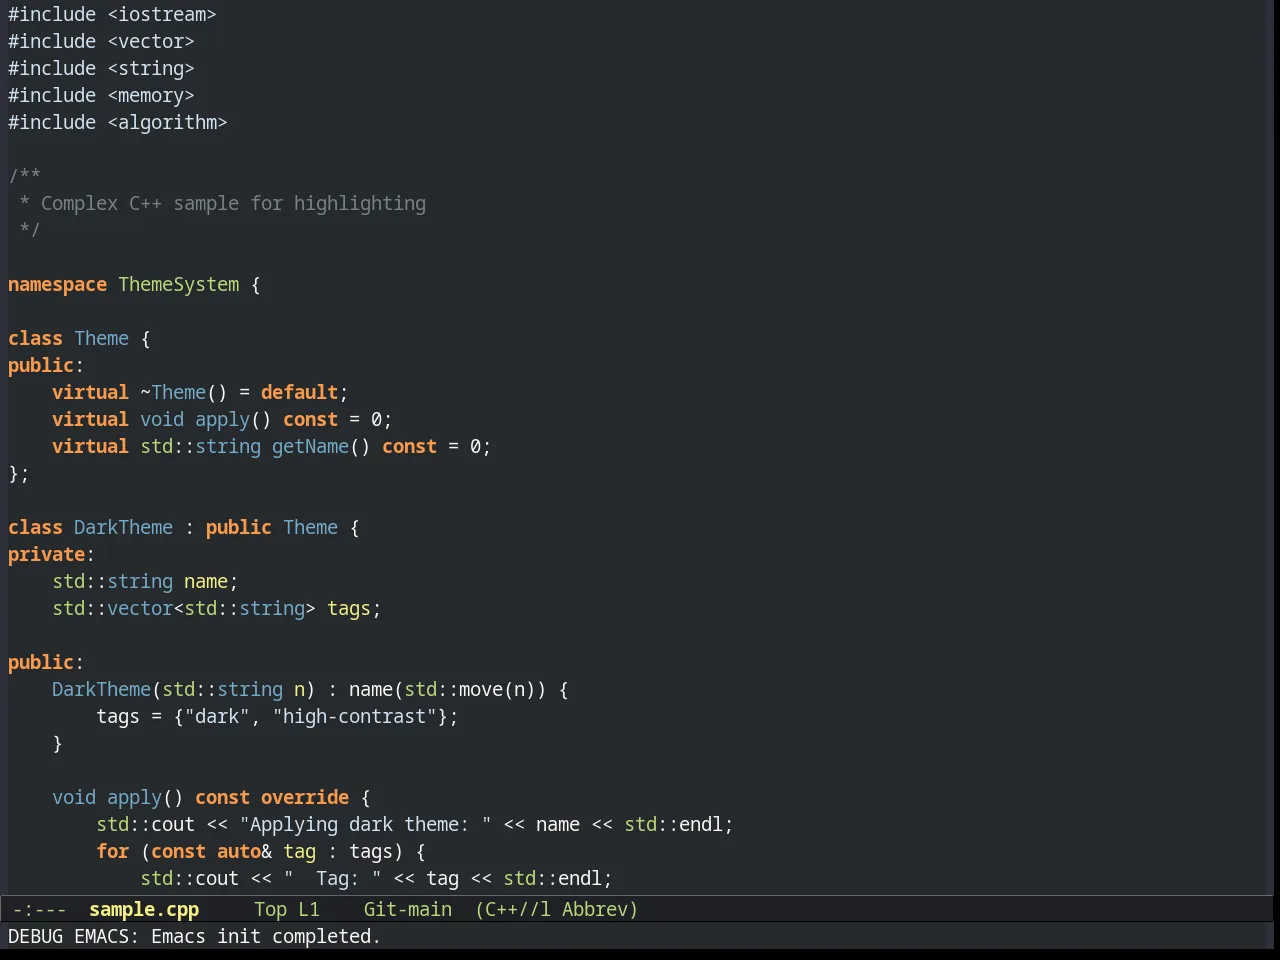Click 'move' in 'std::move(n)'
This screenshot has height=960, width=1280.
point(481,690)
